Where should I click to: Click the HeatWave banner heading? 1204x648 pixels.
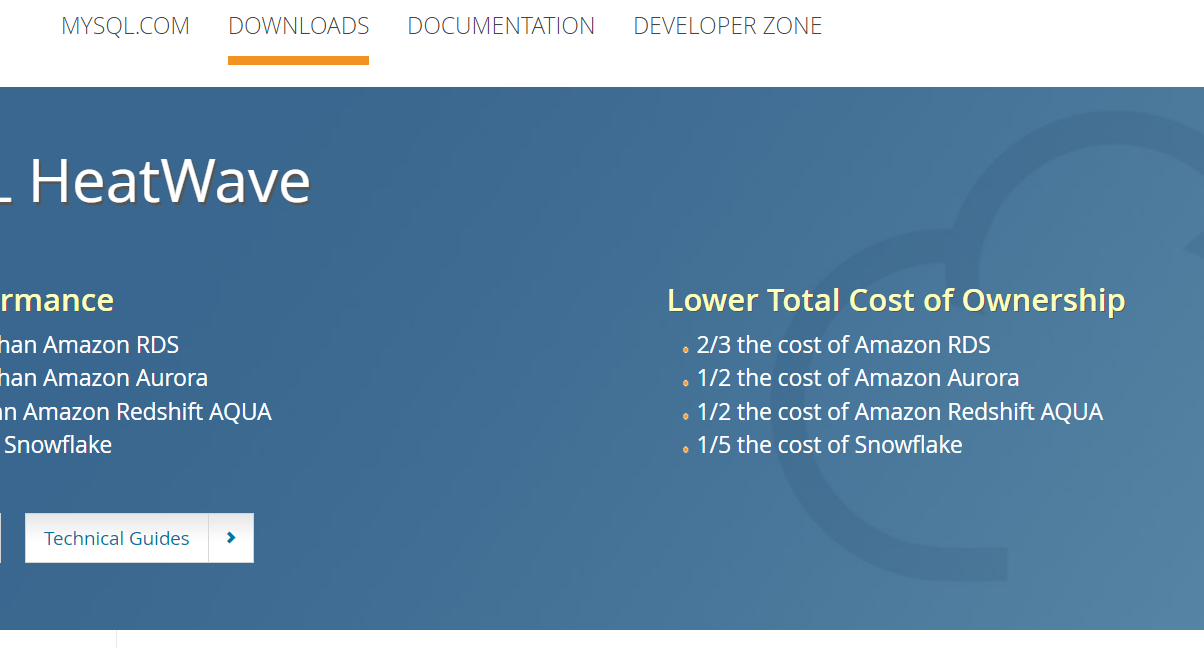(x=155, y=182)
